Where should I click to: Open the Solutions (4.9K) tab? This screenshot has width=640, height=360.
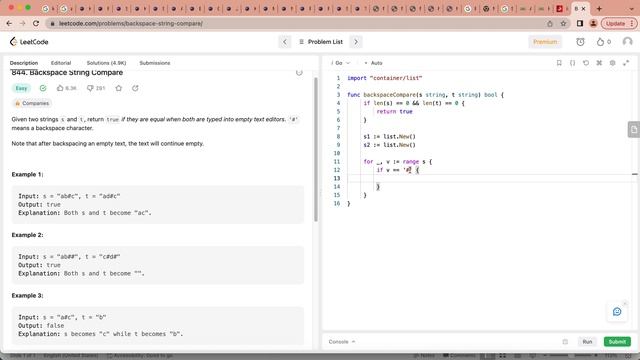point(106,63)
